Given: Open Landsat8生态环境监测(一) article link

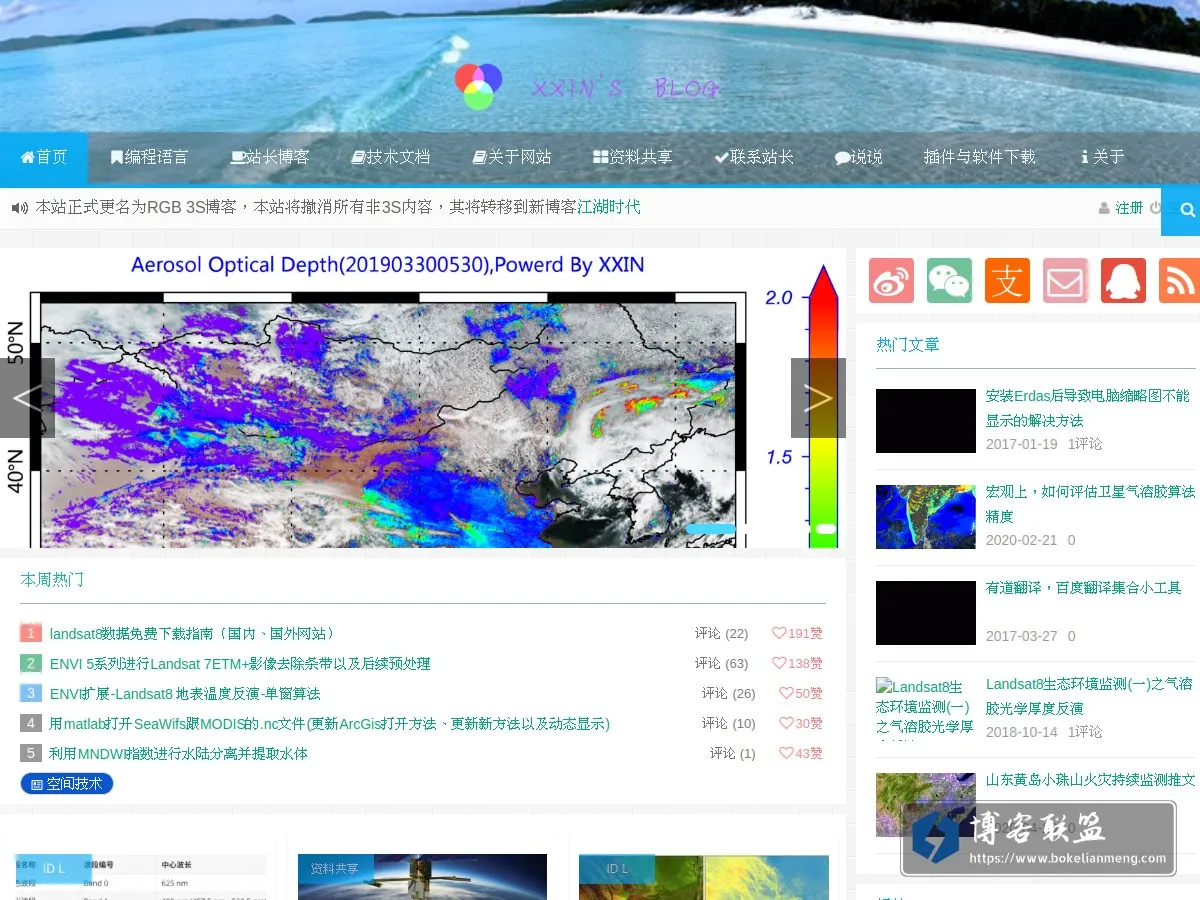Looking at the screenshot, I should pos(1089,696).
